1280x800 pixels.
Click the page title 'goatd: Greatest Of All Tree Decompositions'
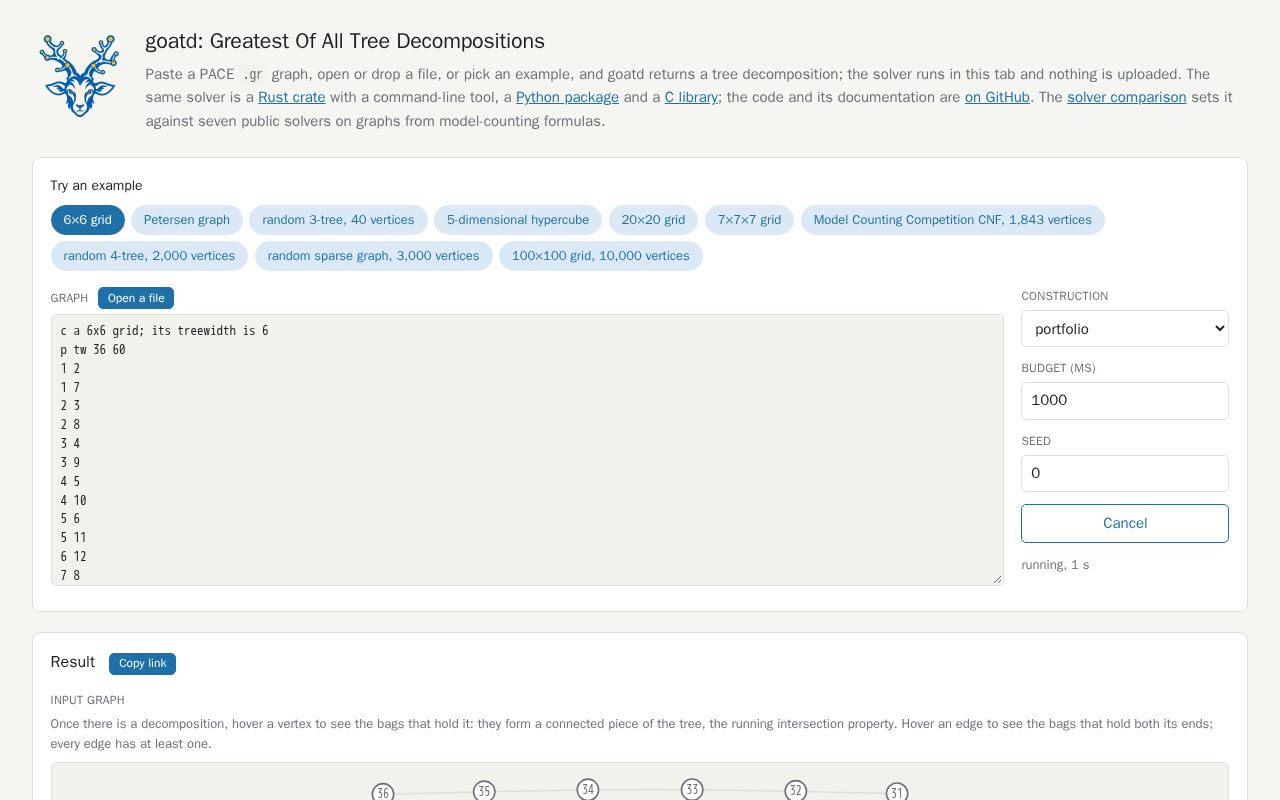(x=345, y=41)
